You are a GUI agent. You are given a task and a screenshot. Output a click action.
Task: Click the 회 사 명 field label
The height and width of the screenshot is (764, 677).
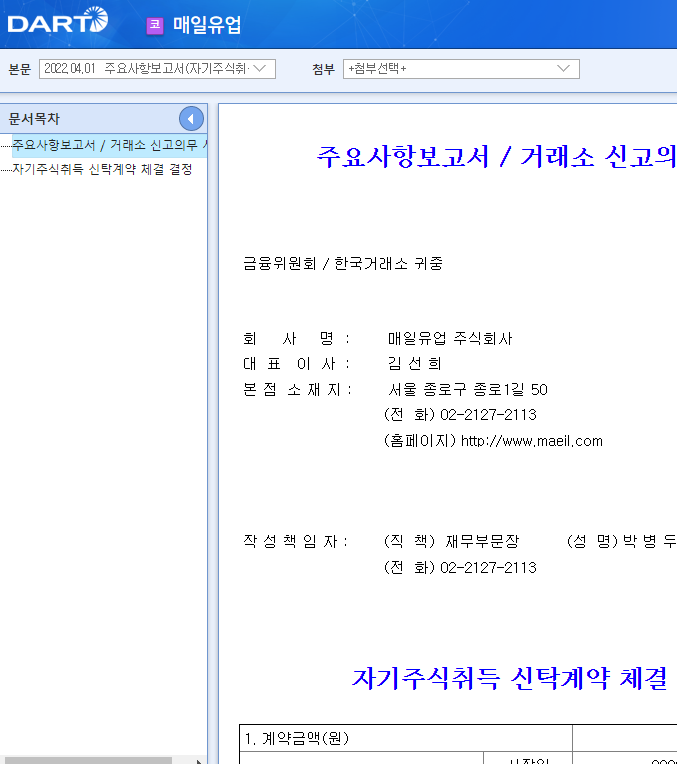(296, 339)
